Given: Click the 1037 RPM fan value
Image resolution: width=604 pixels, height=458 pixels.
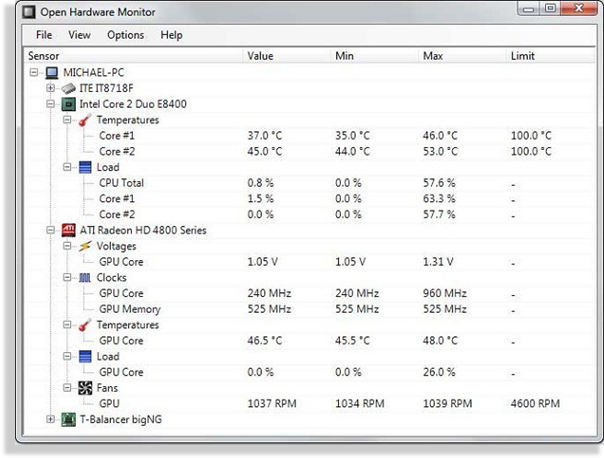Looking at the screenshot, I should point(272,404).
